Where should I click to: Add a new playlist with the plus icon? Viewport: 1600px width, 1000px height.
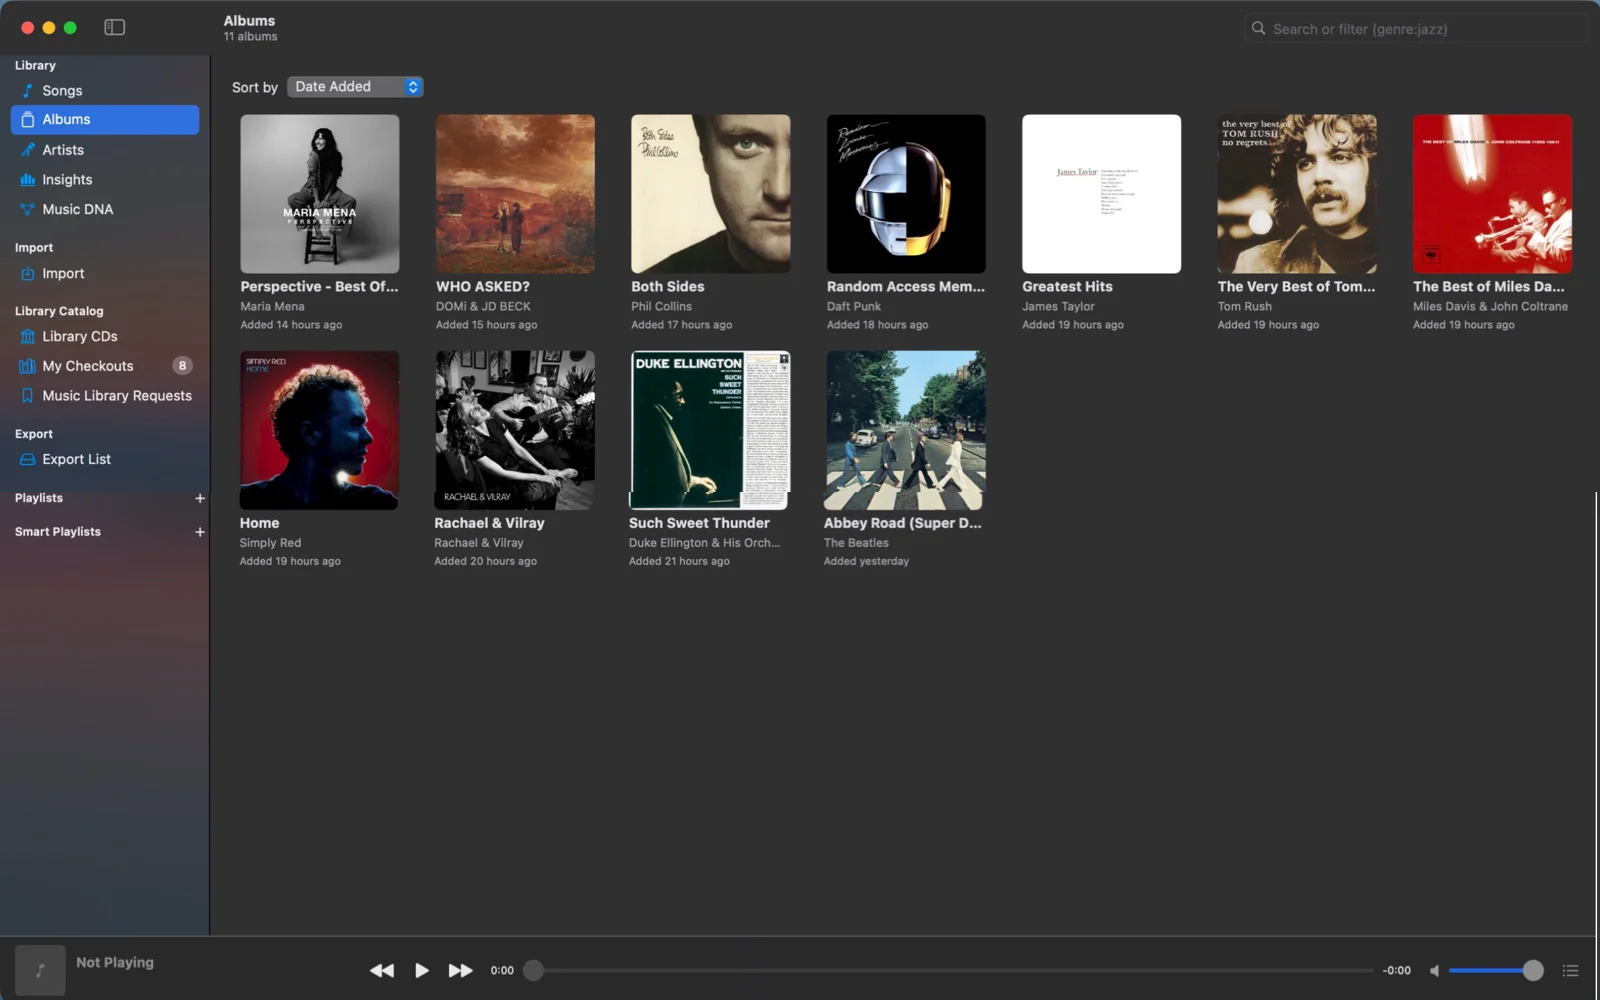199,498
